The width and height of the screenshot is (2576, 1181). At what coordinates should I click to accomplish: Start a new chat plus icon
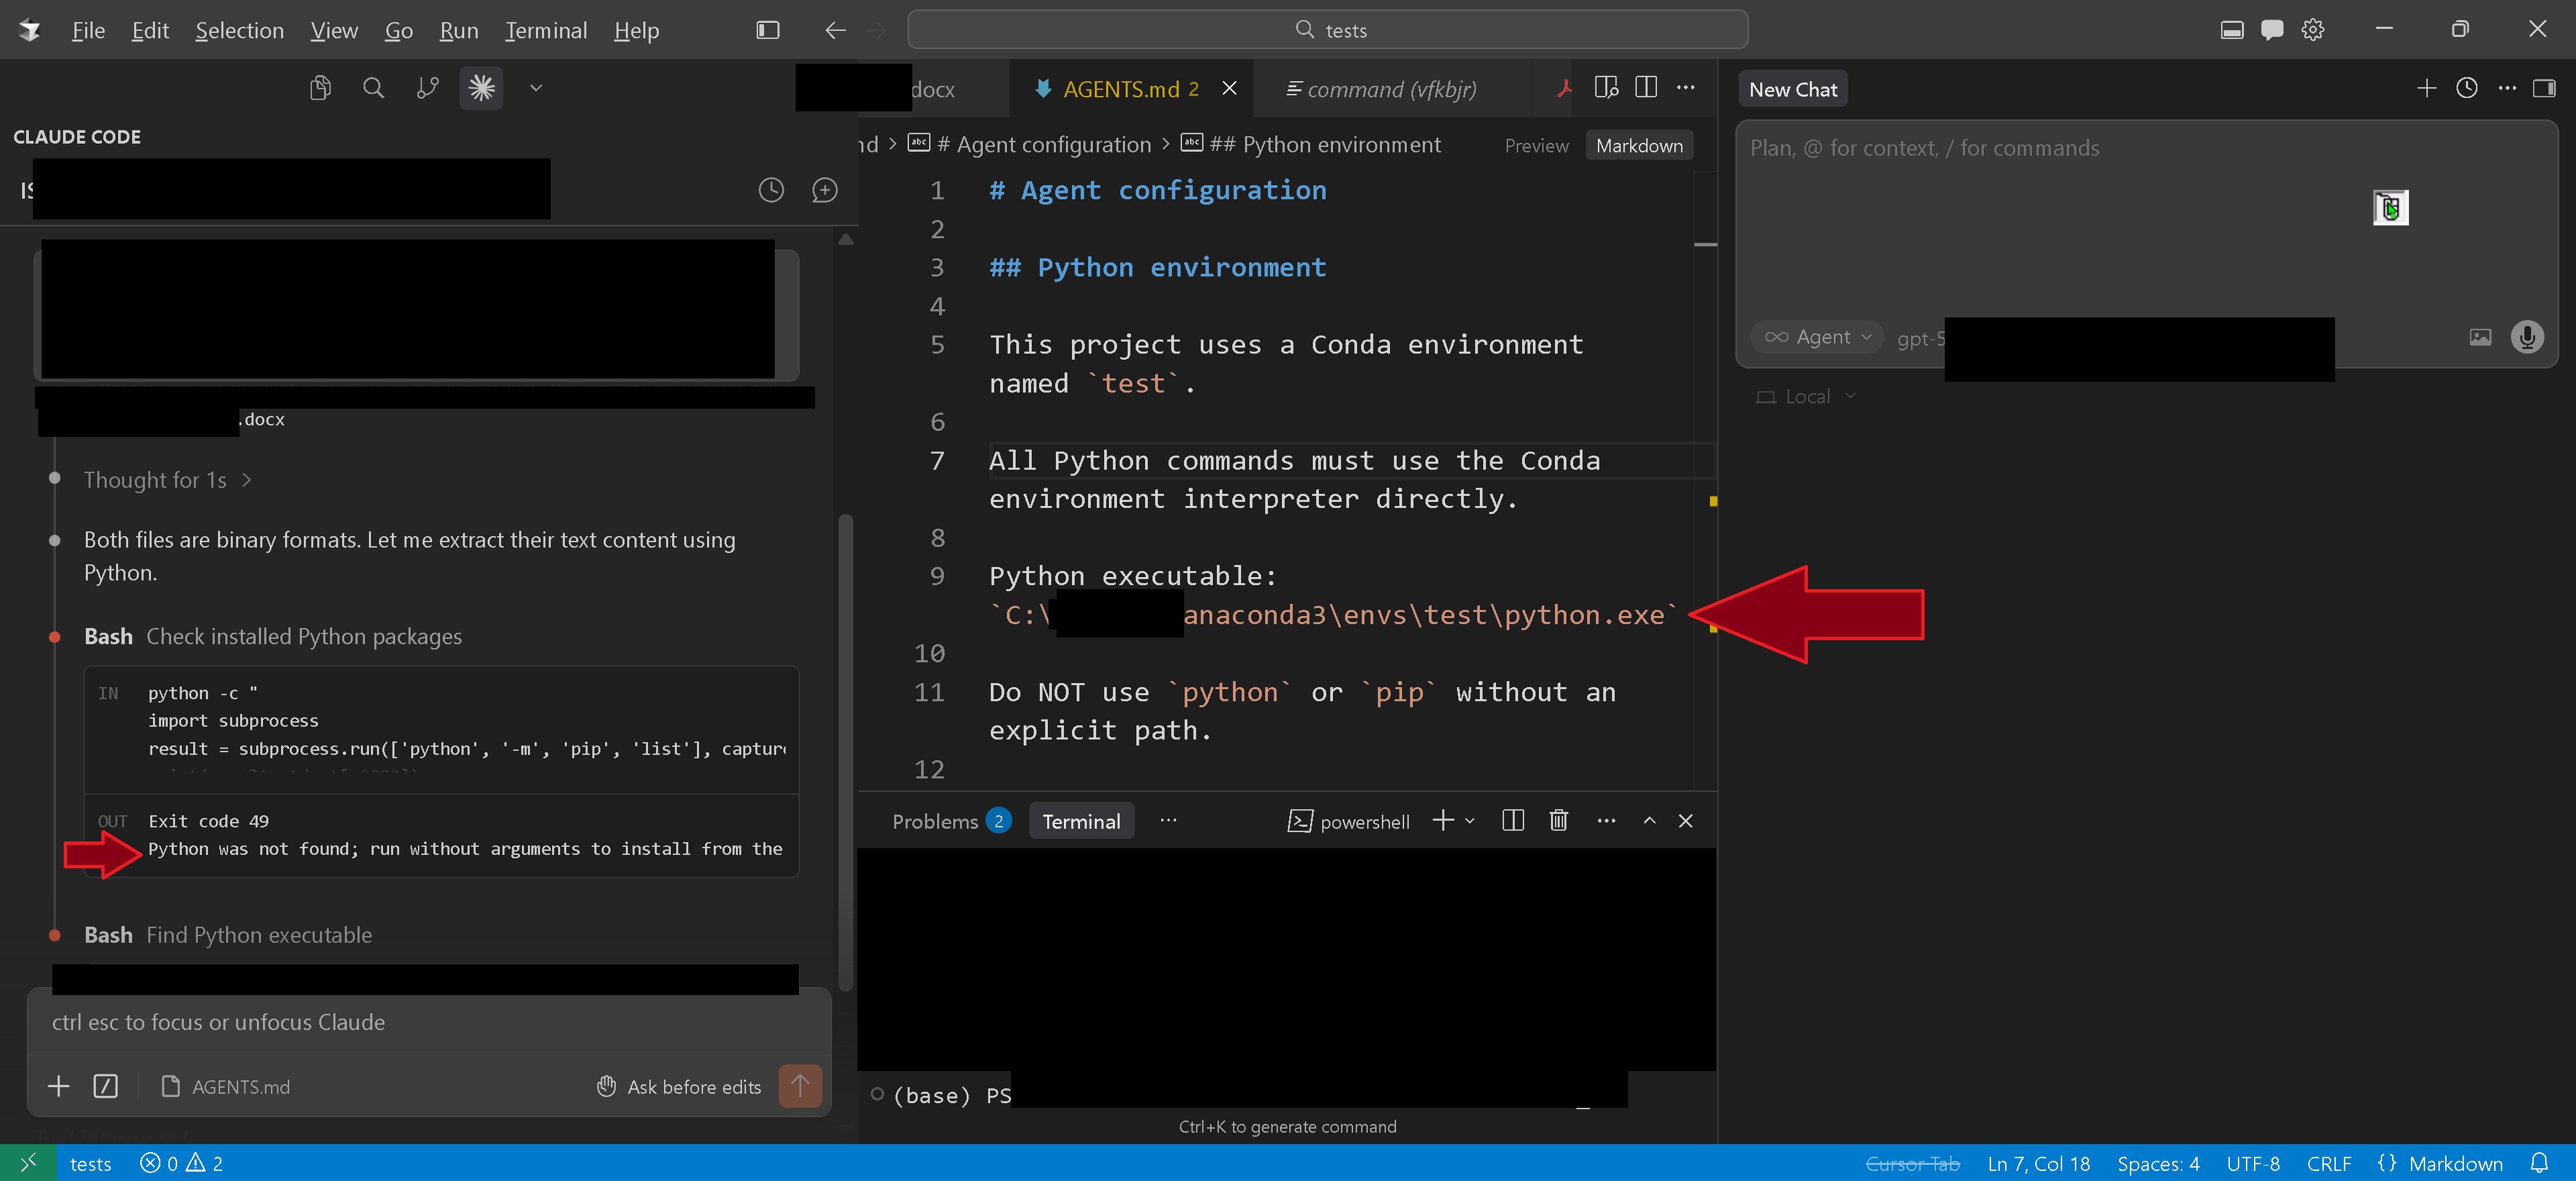(x=2426, y=88)
